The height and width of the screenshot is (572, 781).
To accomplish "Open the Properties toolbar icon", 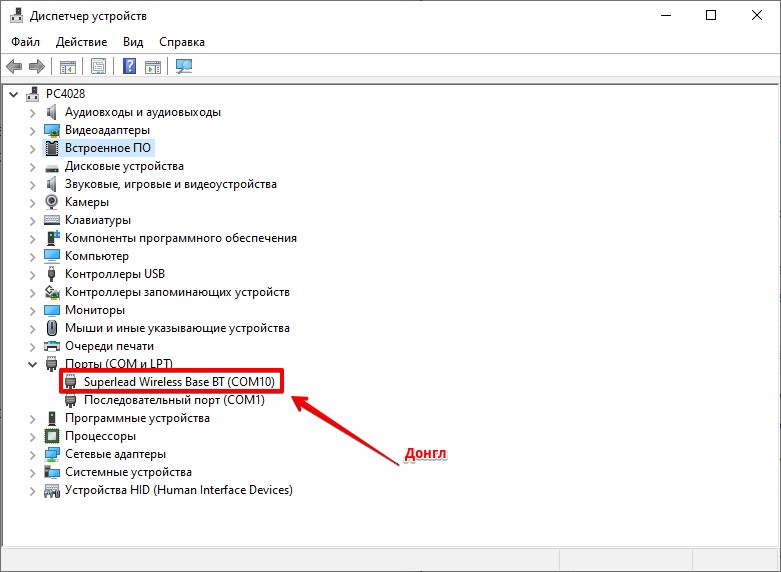I will pos(98,67).
